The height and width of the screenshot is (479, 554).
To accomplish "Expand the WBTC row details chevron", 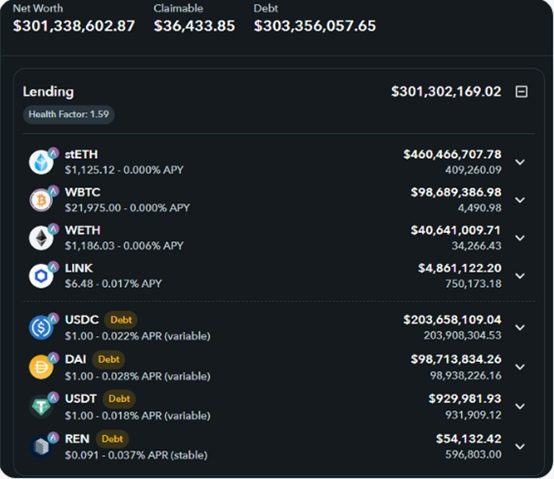I will pos(520,200).
